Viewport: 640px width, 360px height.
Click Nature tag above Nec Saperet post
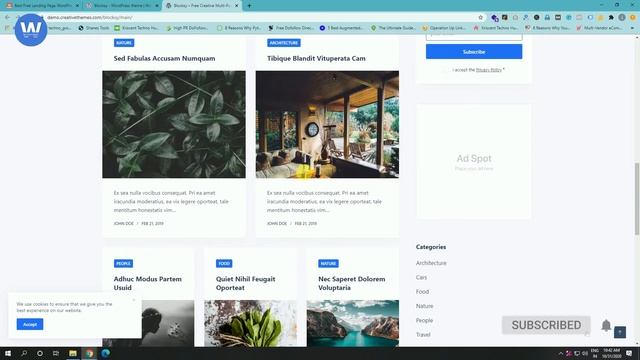click(328, 264)
